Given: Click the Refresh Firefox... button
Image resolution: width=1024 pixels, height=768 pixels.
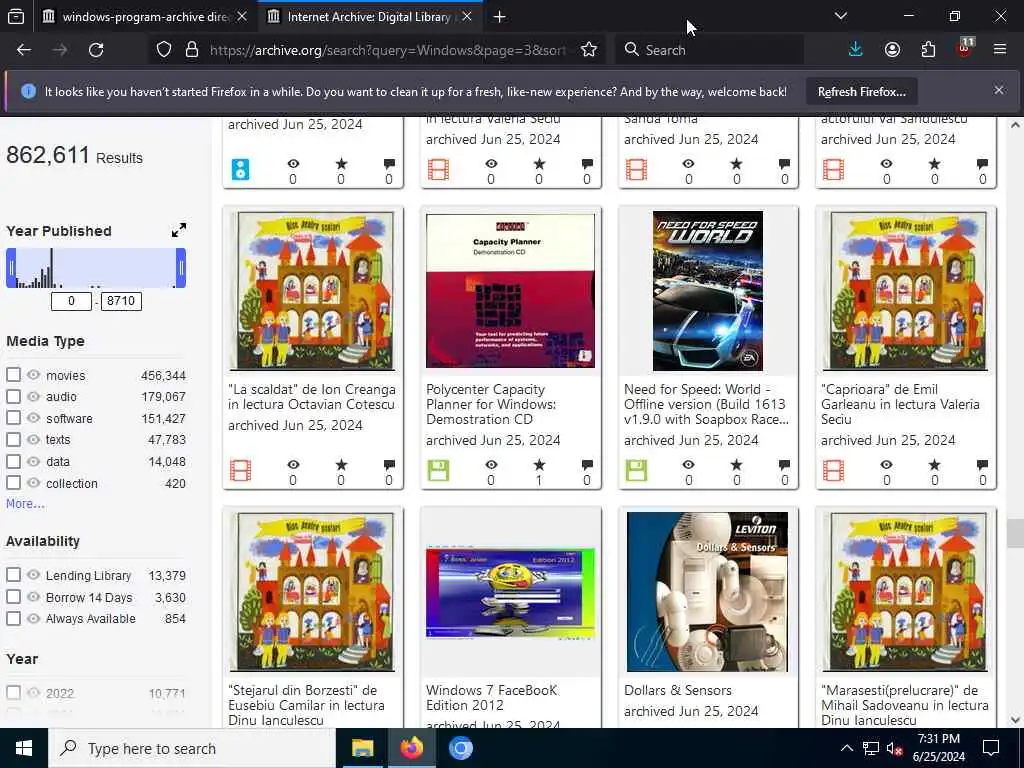Looking at the screenshot, I should pos(861,91).
